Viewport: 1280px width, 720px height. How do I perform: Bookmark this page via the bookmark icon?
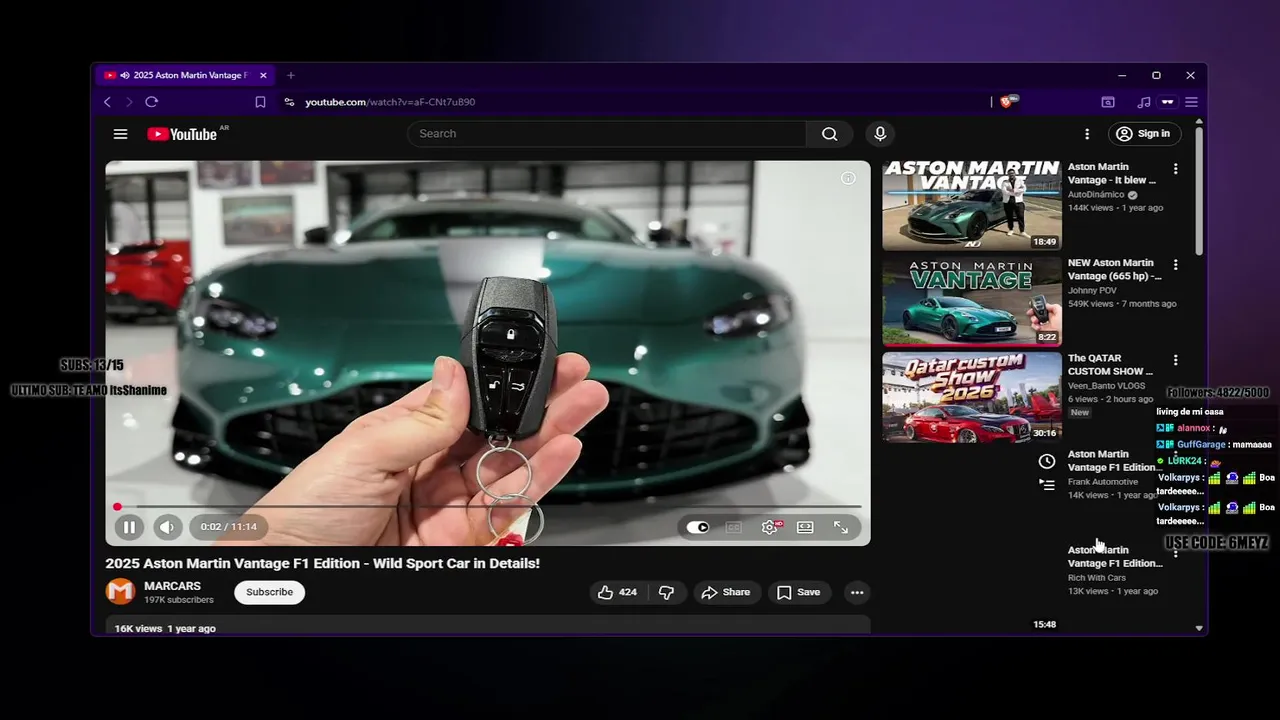(x=260, y=102)
